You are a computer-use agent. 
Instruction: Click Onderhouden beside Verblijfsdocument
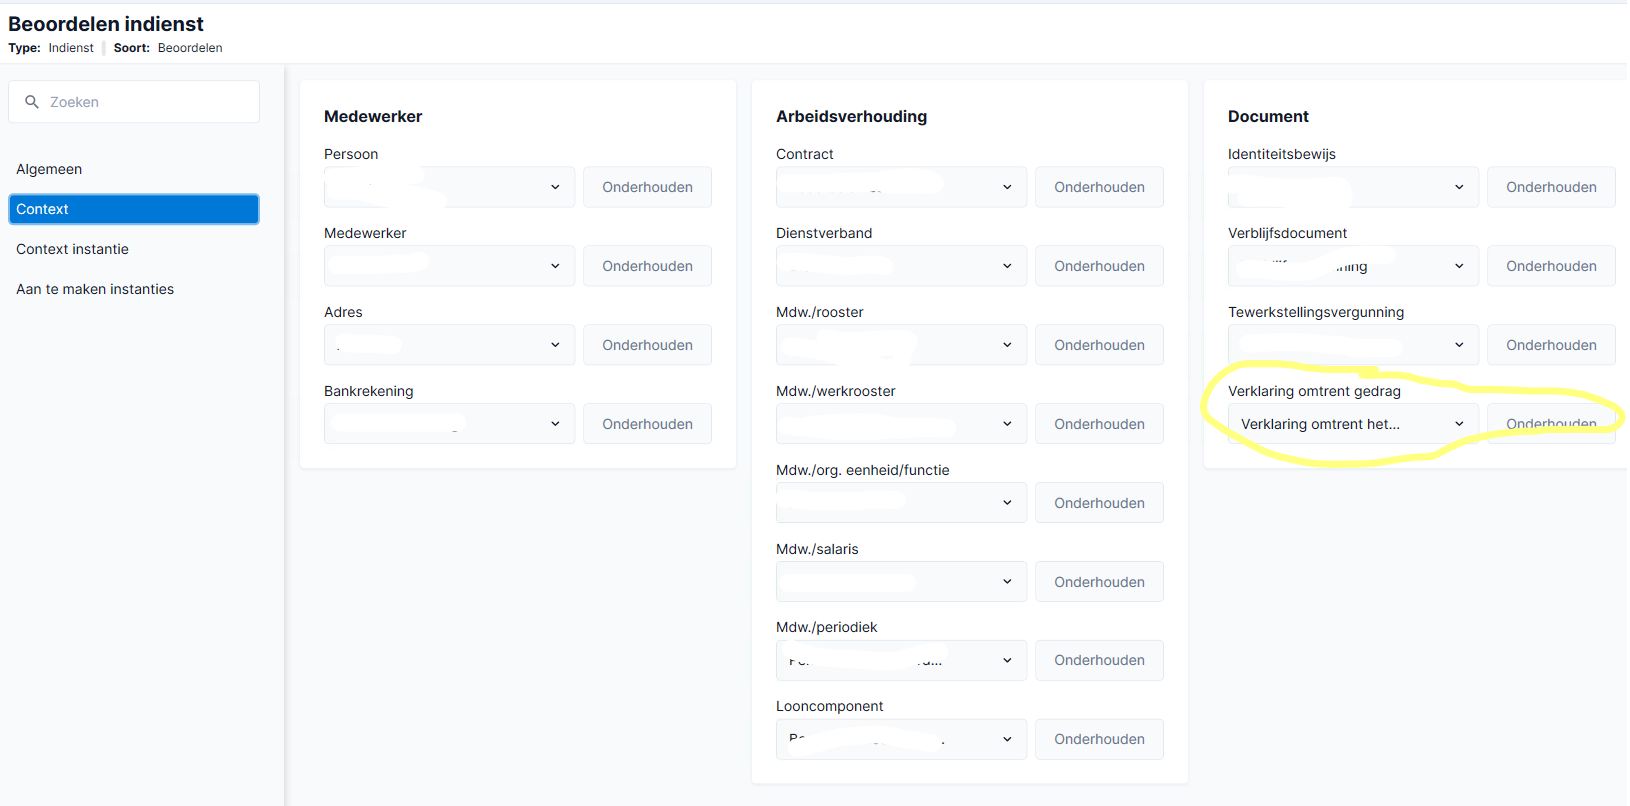click(x=1551, y=266)
